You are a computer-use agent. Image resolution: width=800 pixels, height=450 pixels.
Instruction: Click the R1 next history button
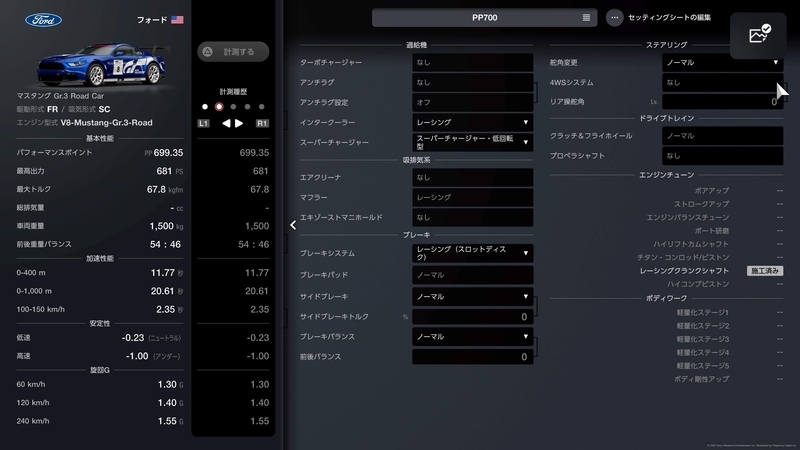point(262,123)
